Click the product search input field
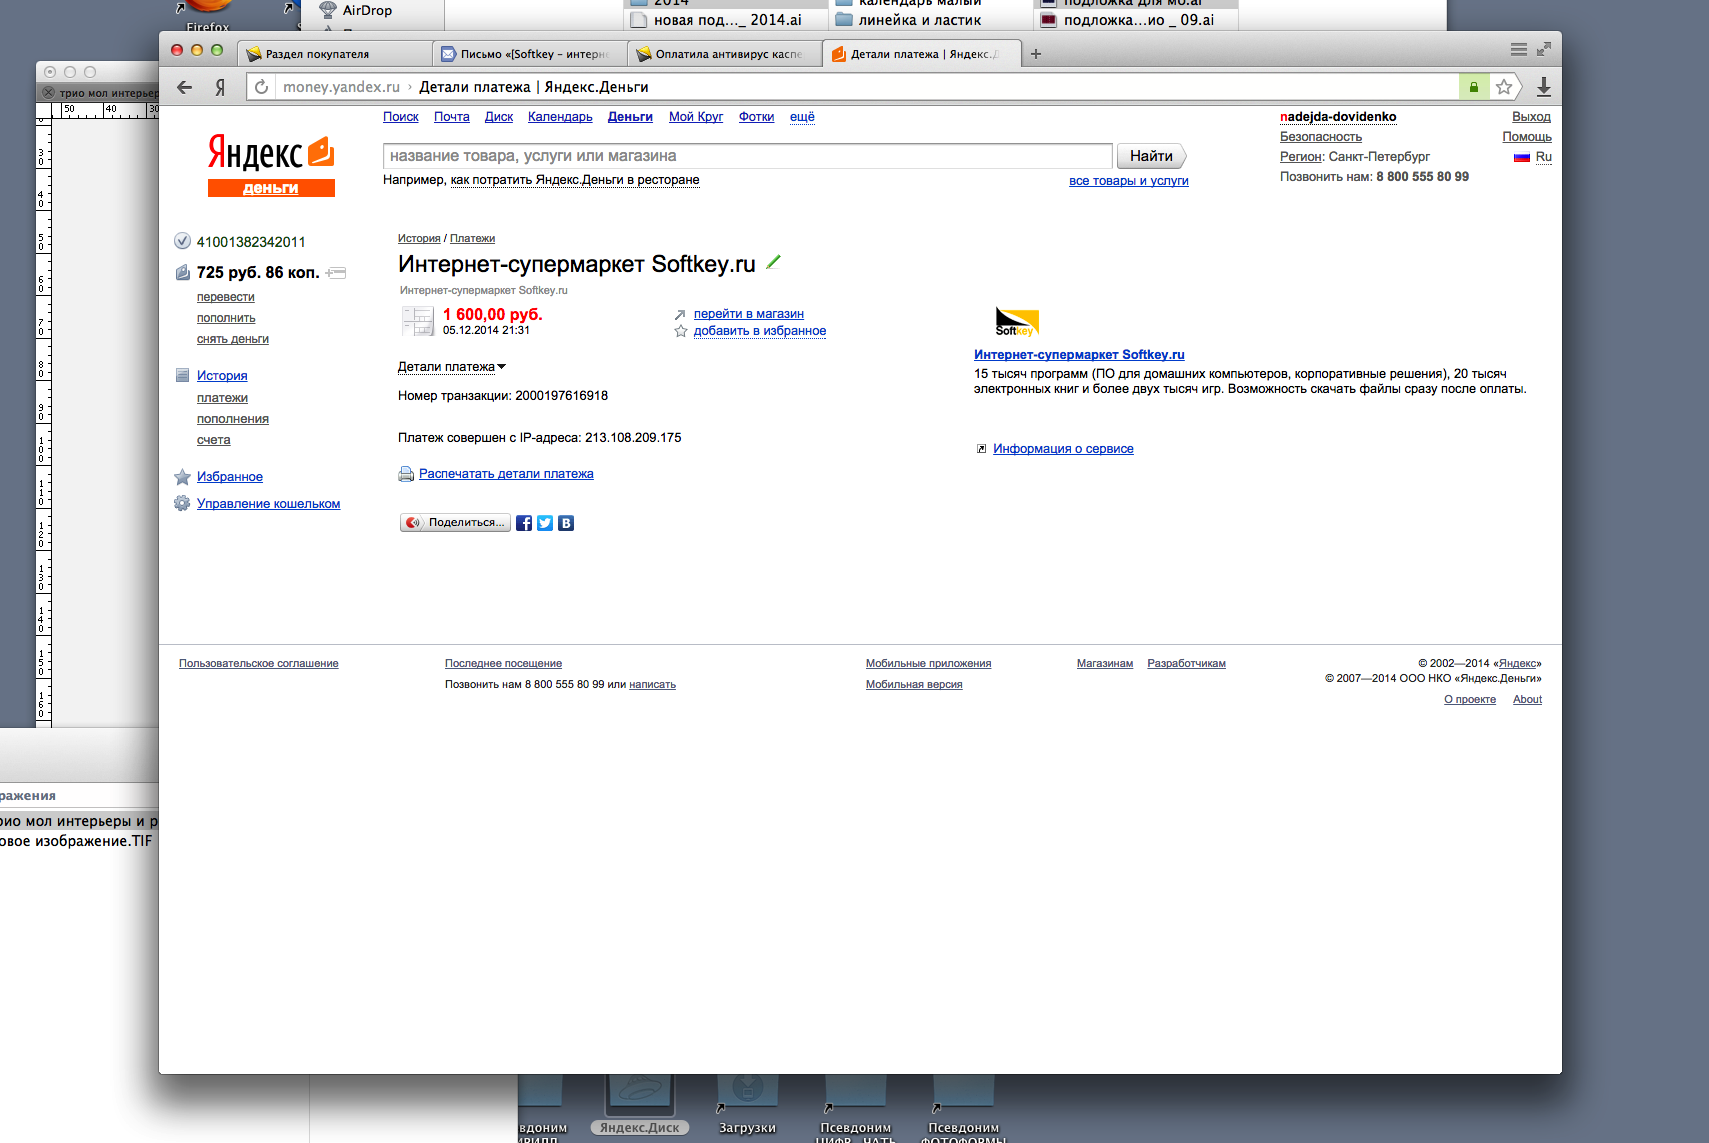 point(747,156)
